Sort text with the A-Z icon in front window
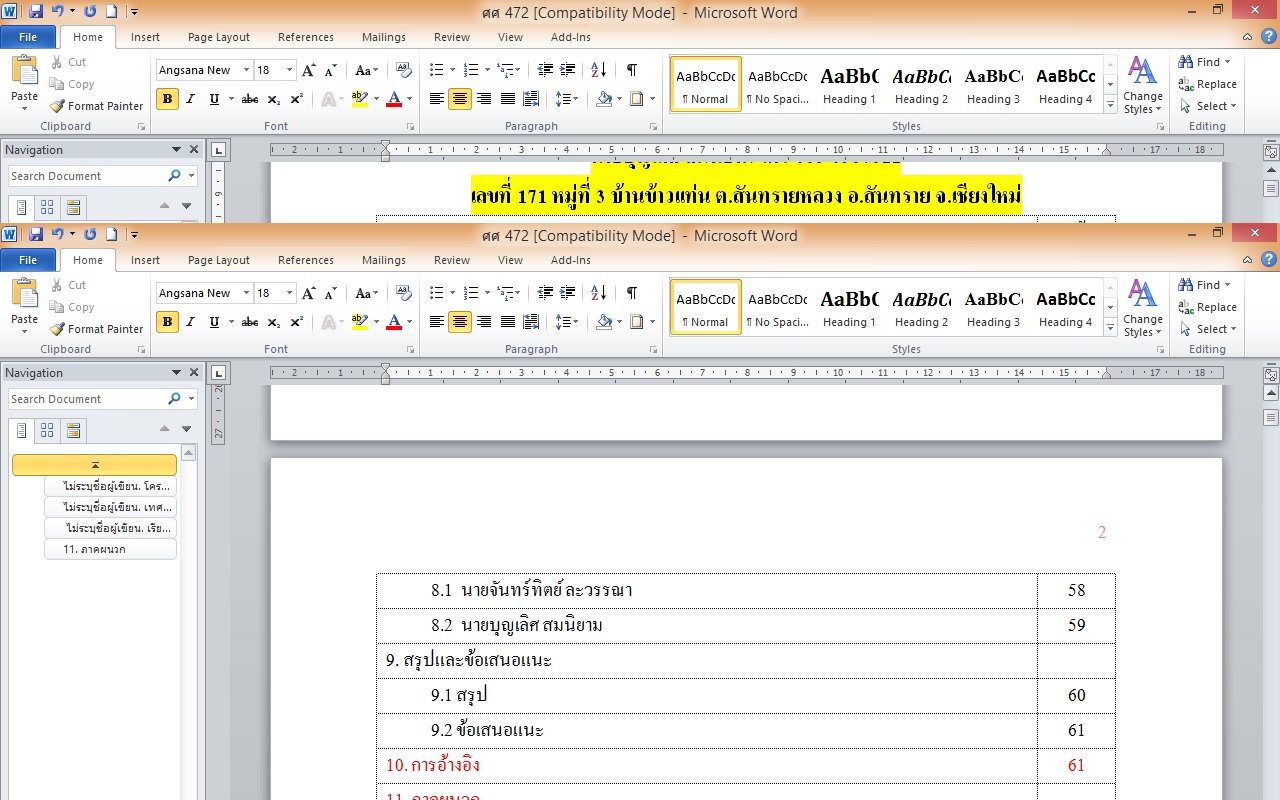1280x800 pixels. pyautogui.click(x=598, y=293)
